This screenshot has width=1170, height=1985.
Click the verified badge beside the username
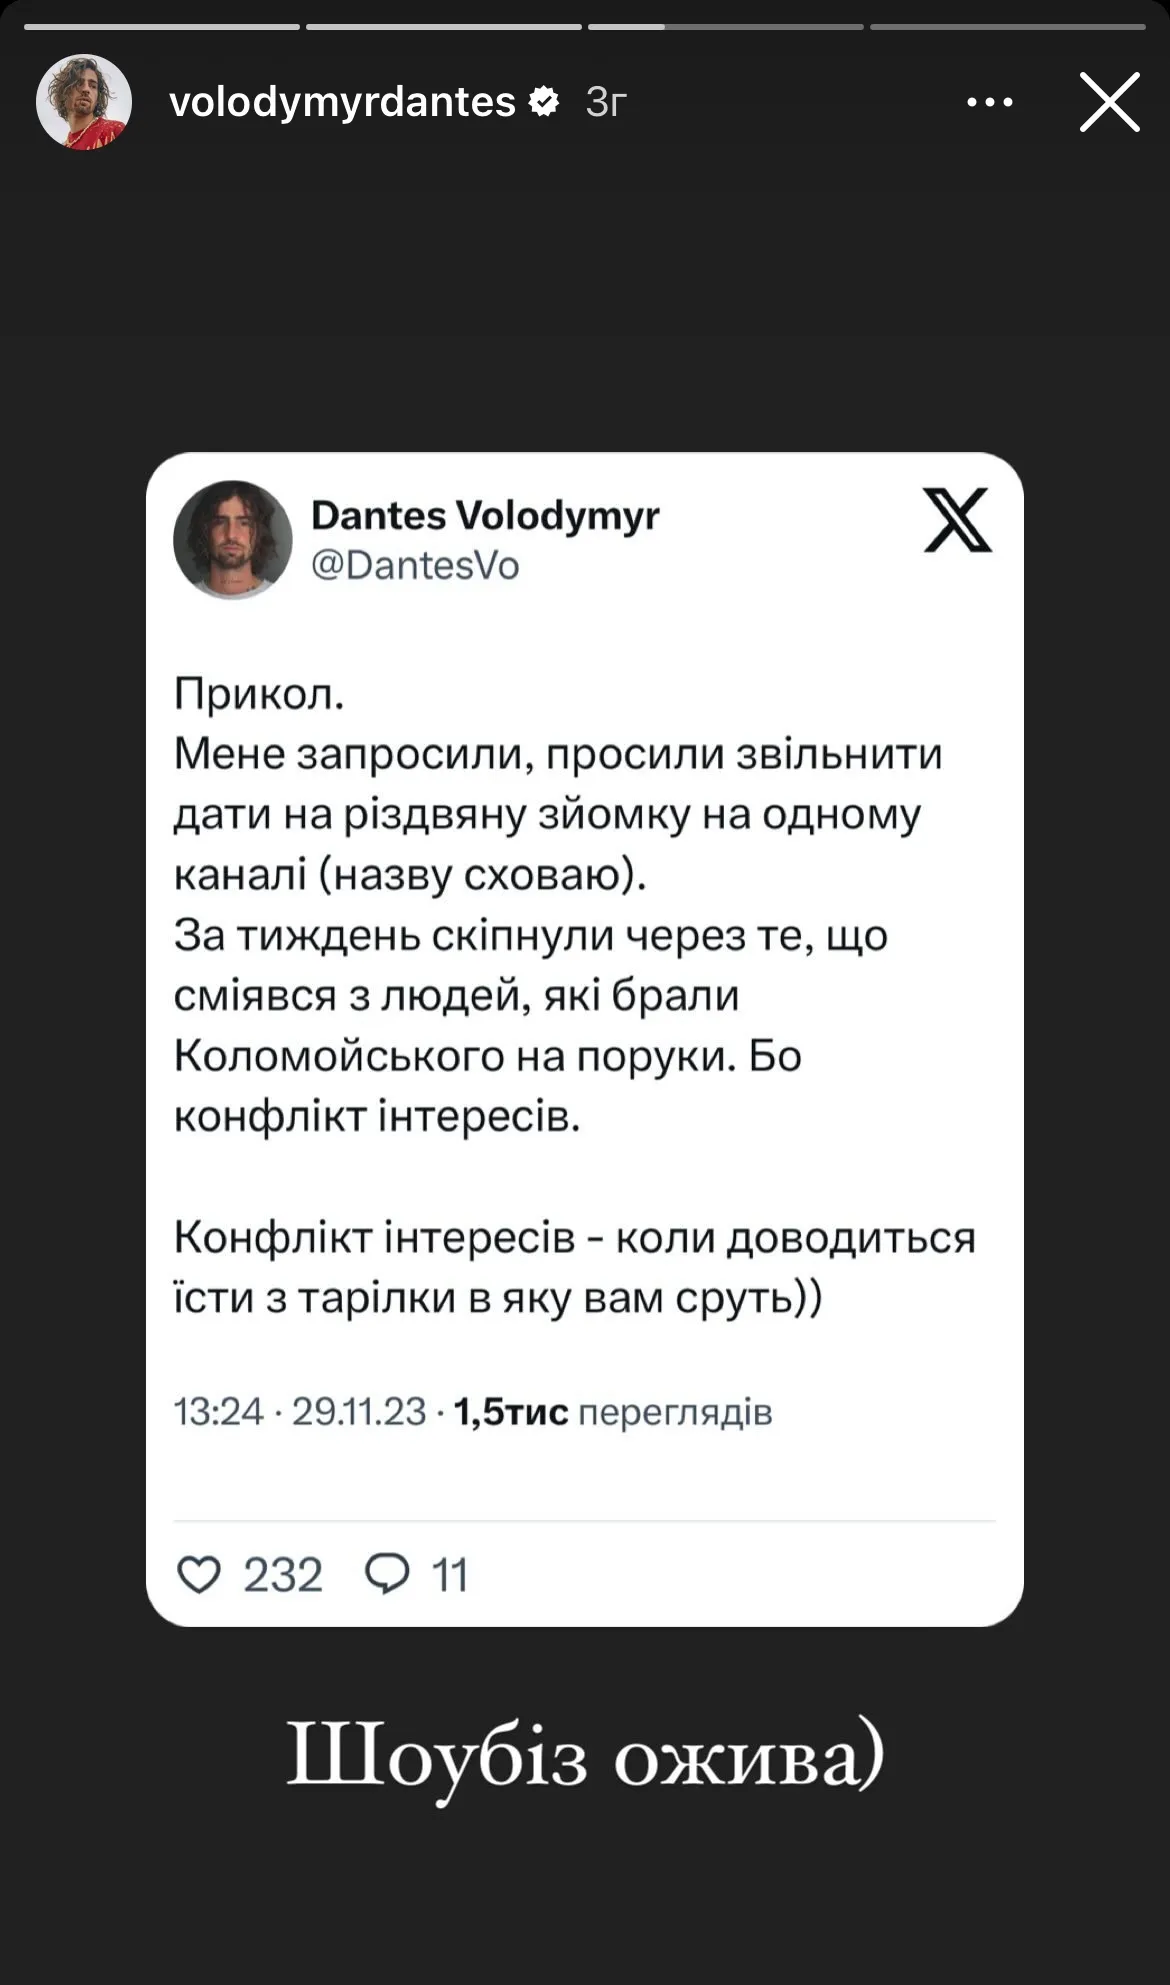click(544, 101)
